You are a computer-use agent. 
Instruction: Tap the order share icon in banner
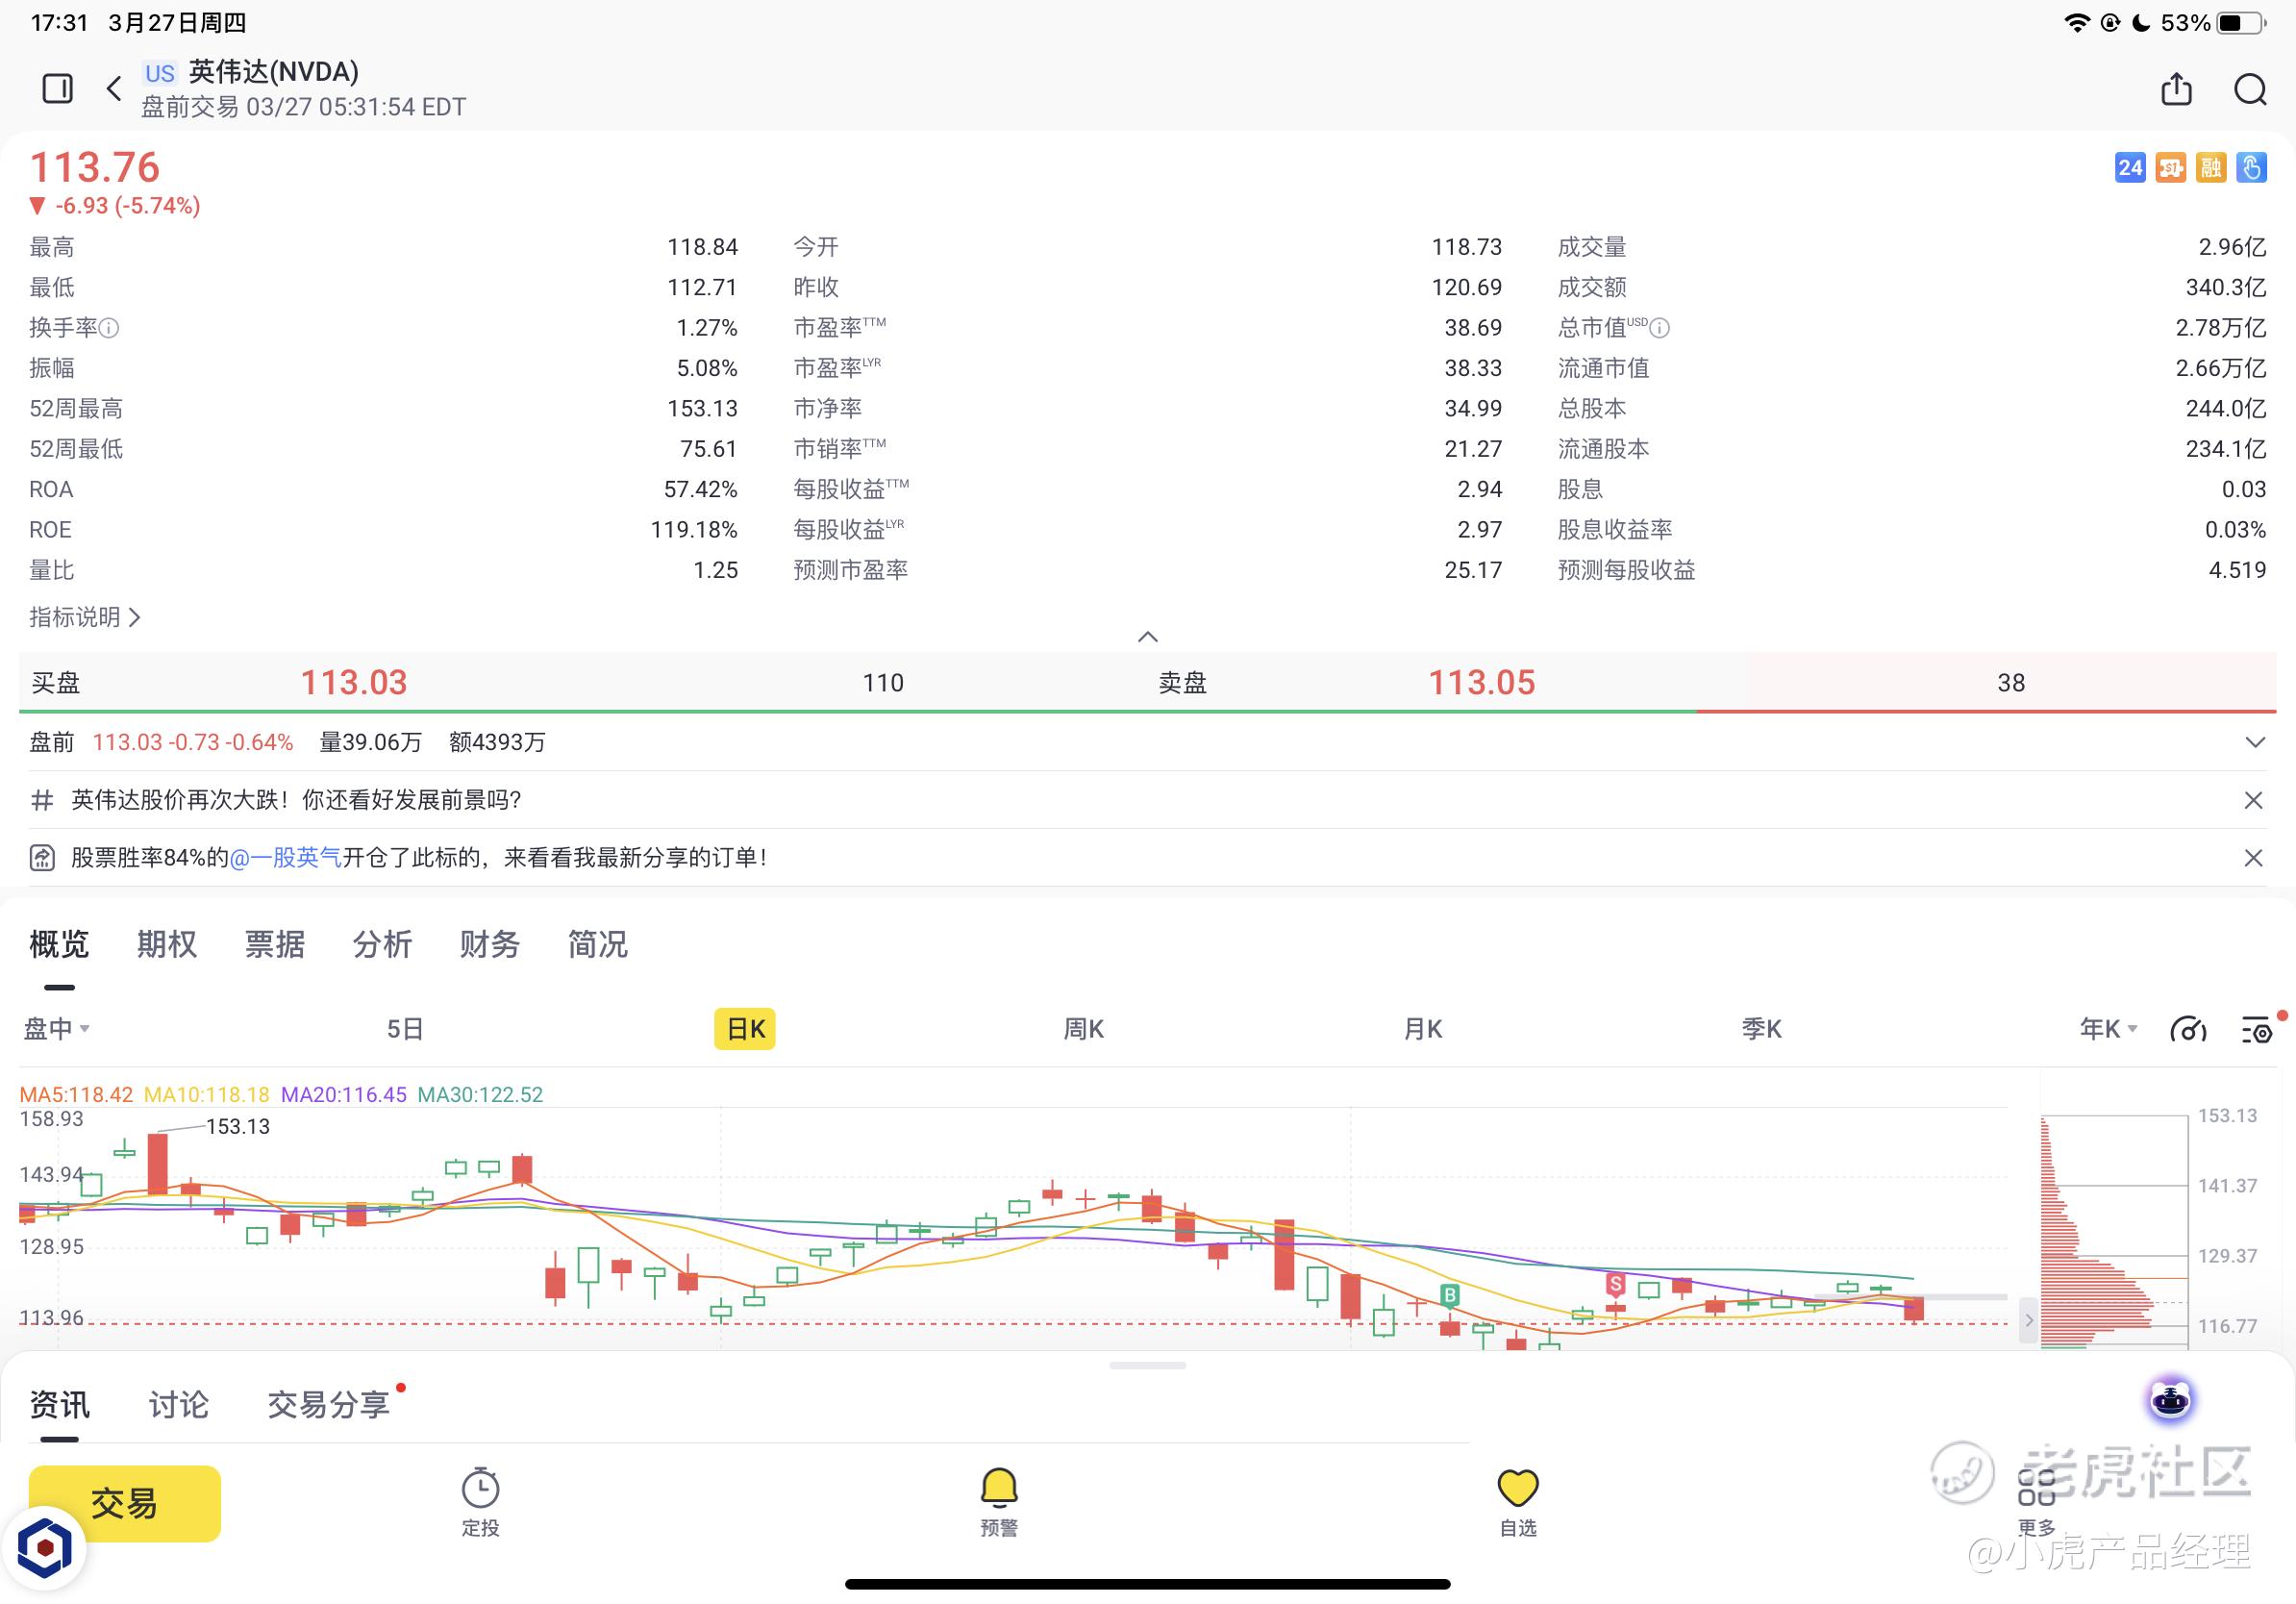click(x=42, y=858)
